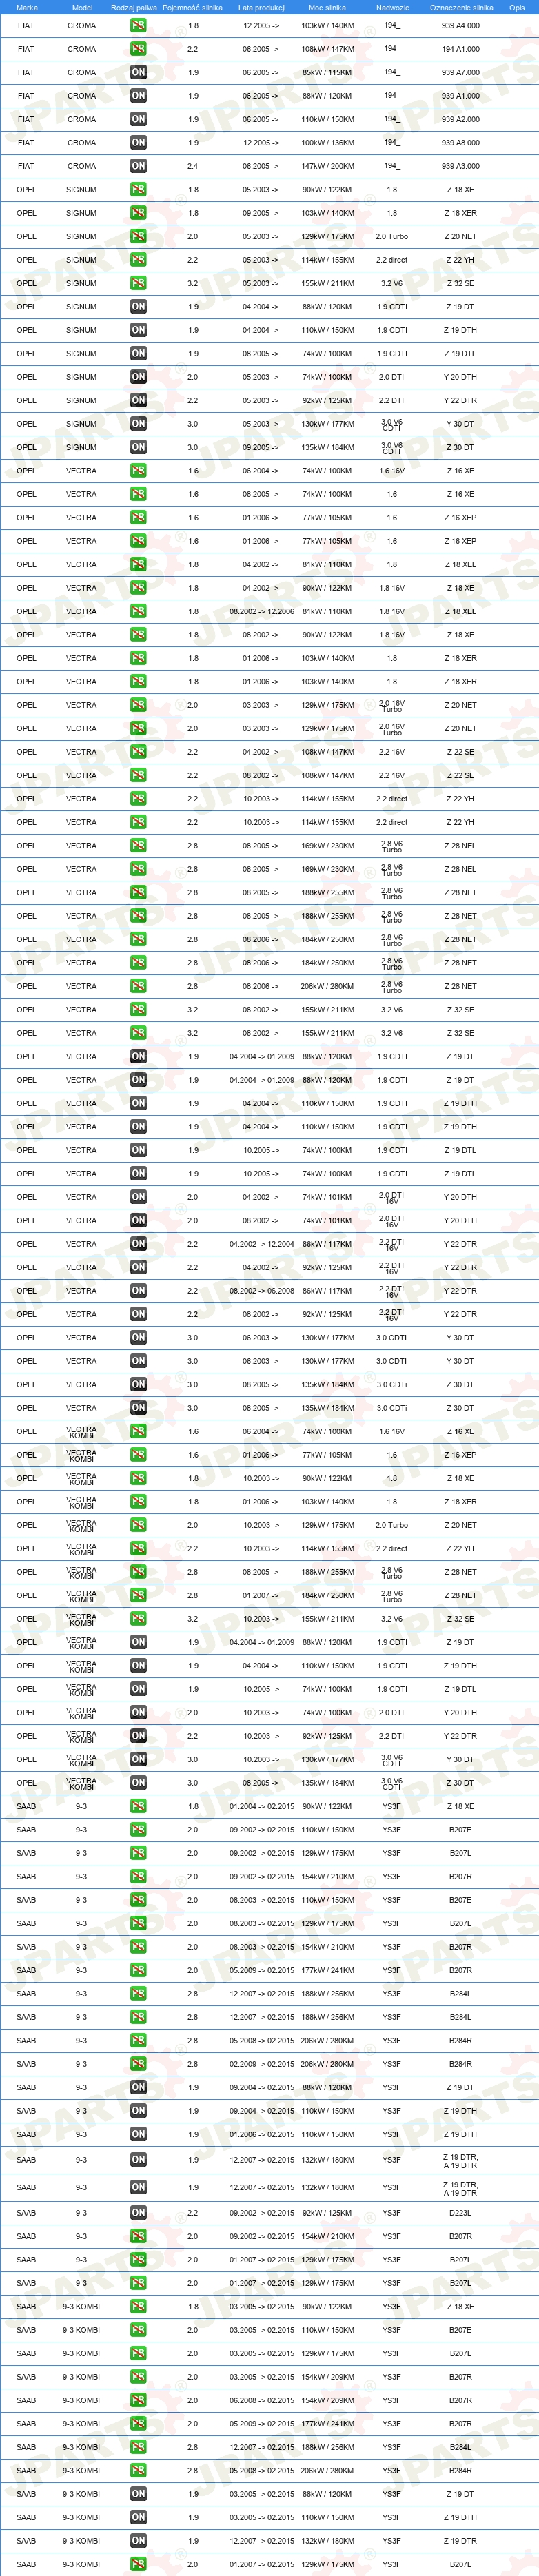Click the 'Opis' column header
This screenshot has width=539, height=2576.
(x=517, y=7)
